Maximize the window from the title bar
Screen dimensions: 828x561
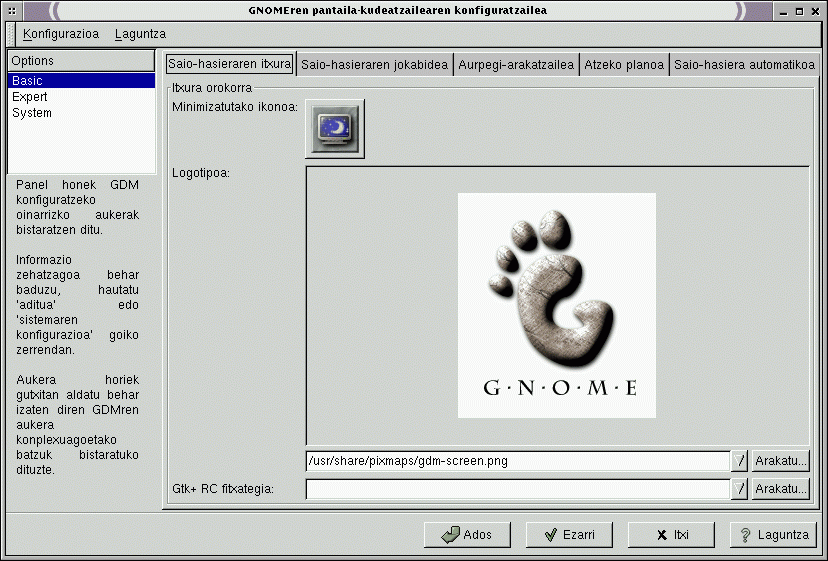coord(799,11)
